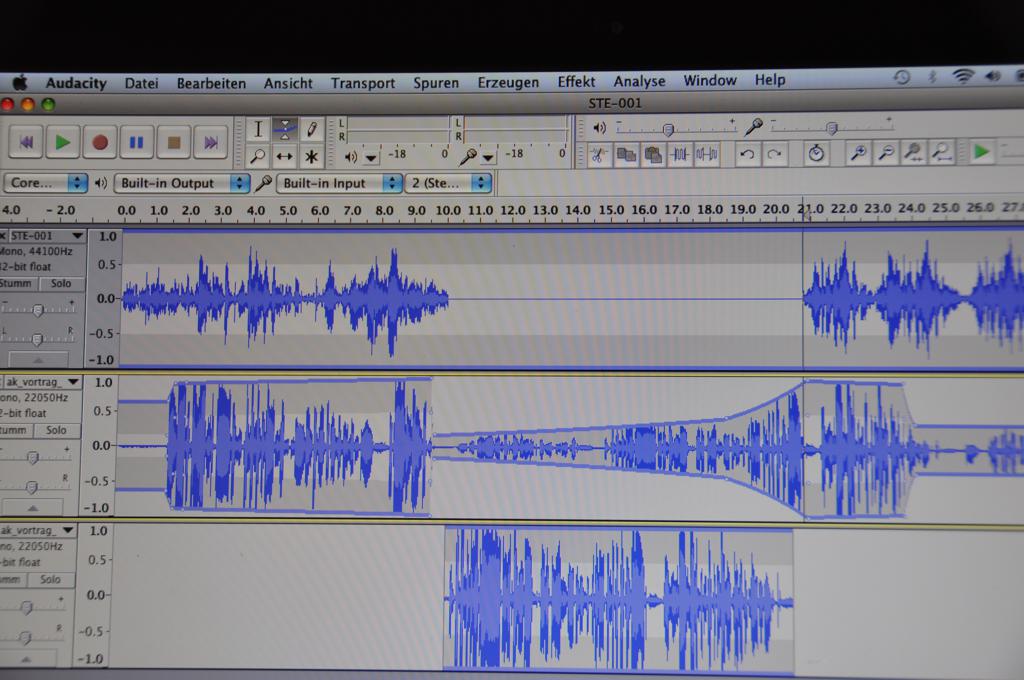
Task: Click the output speaker icon beside volume slider
Action: [600, 128]
